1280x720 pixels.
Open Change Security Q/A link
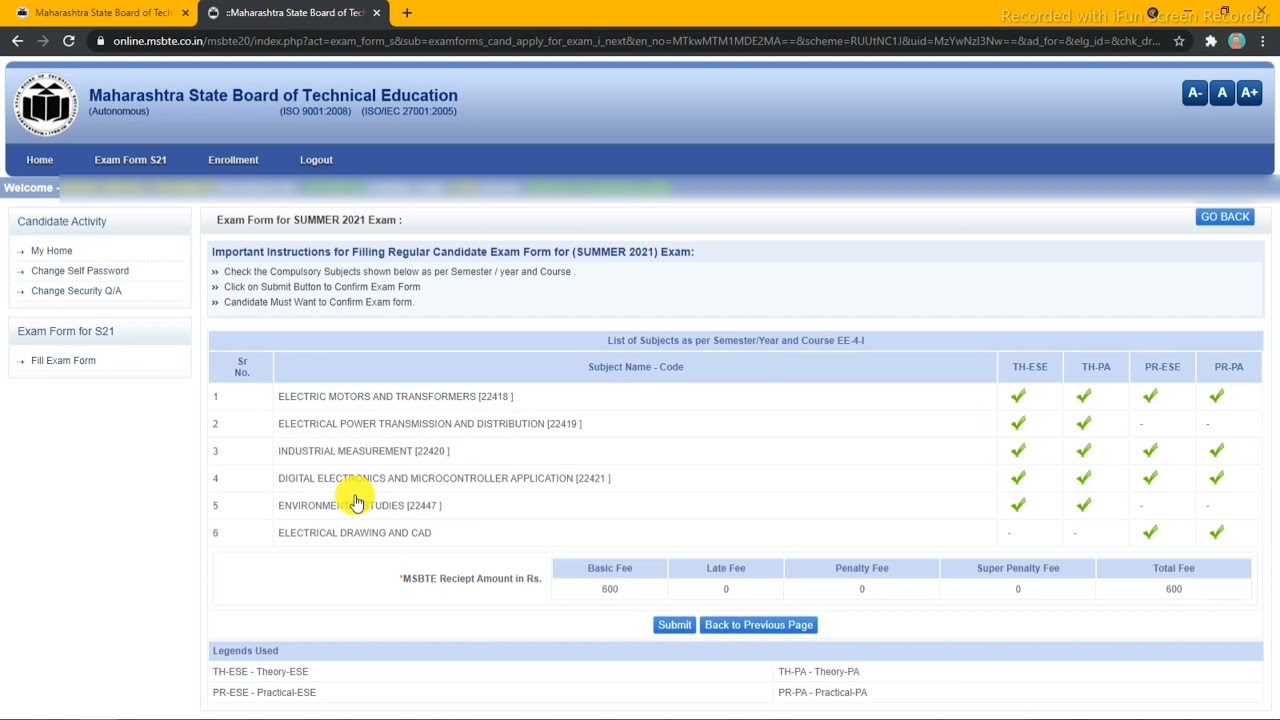(76, 291)
